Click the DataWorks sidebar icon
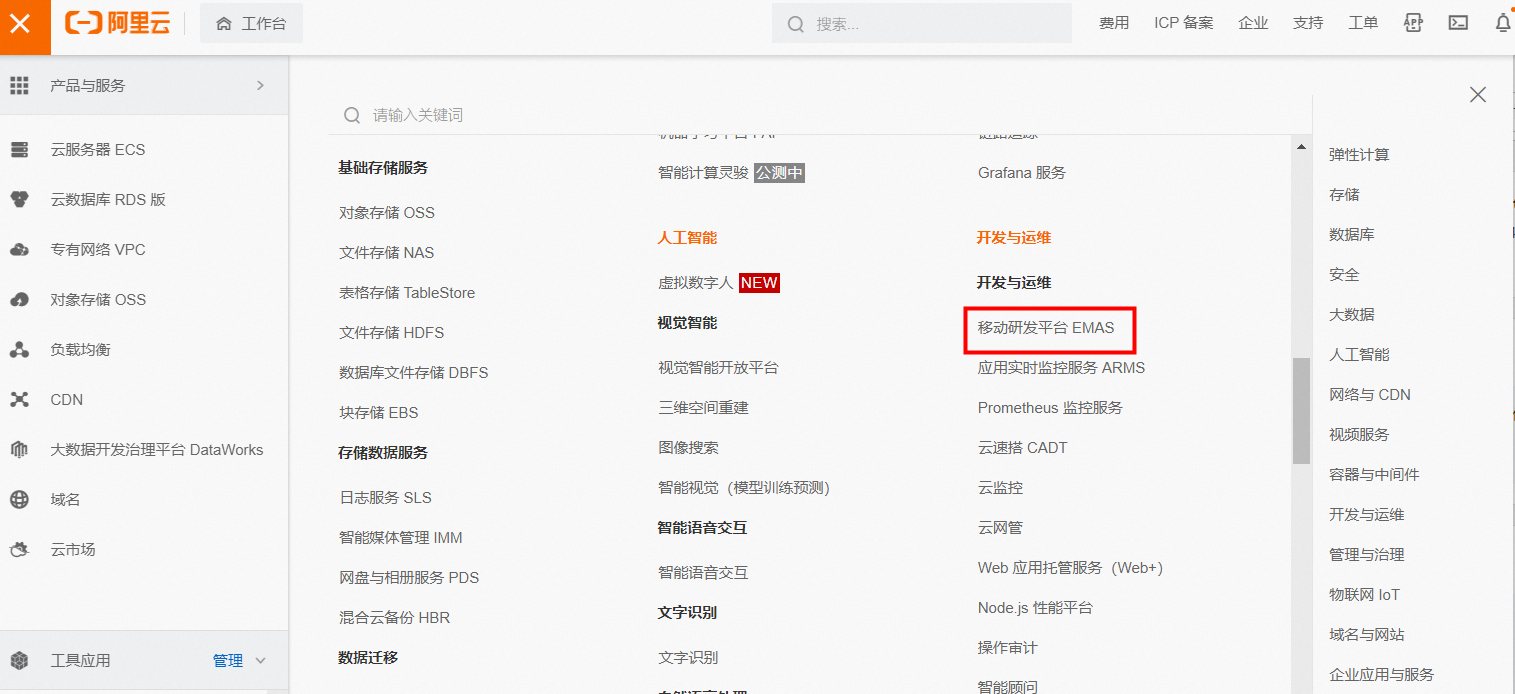The height and width of the screenshot is (694, 1515). (x=19, y=450)
